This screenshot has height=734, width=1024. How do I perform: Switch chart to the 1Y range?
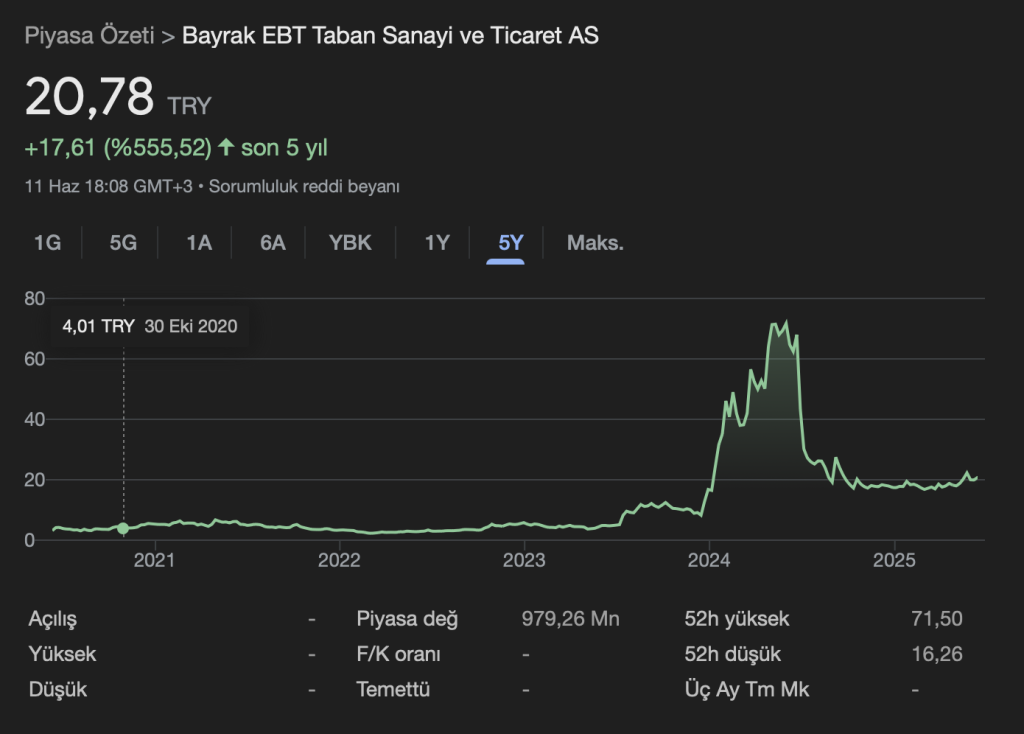pos(437,243)
